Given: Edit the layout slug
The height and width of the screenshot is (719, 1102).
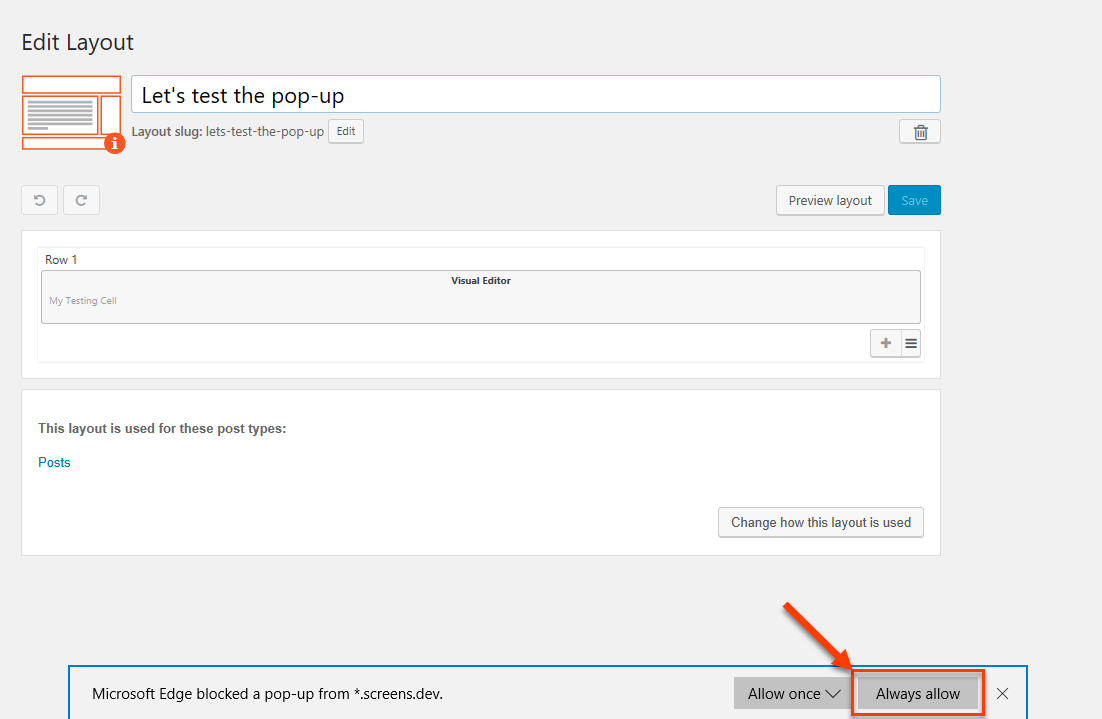Looking at the screenshot, I should [346, 131].
